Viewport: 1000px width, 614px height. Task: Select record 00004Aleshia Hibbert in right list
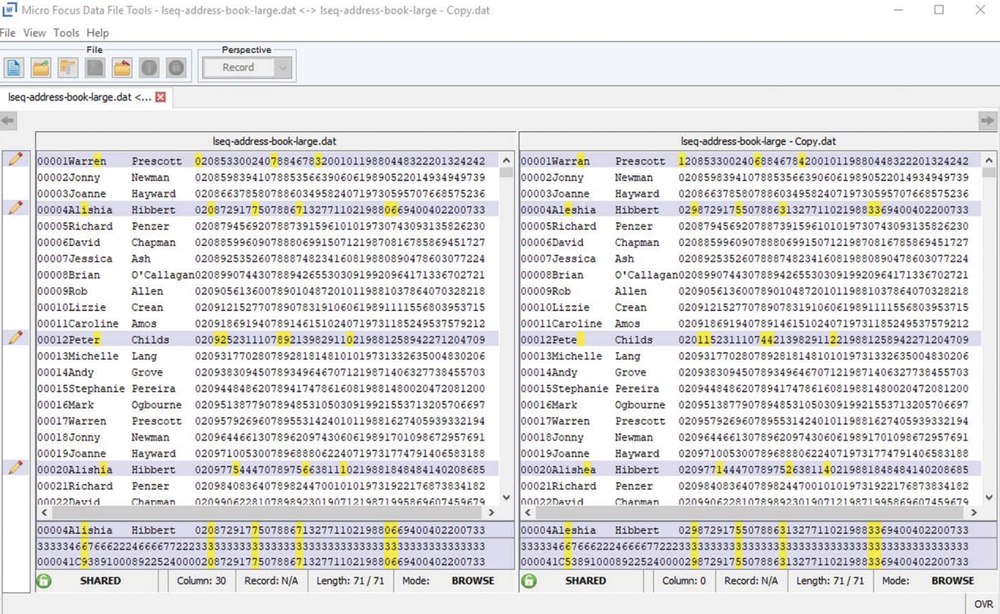click(751, 210)
